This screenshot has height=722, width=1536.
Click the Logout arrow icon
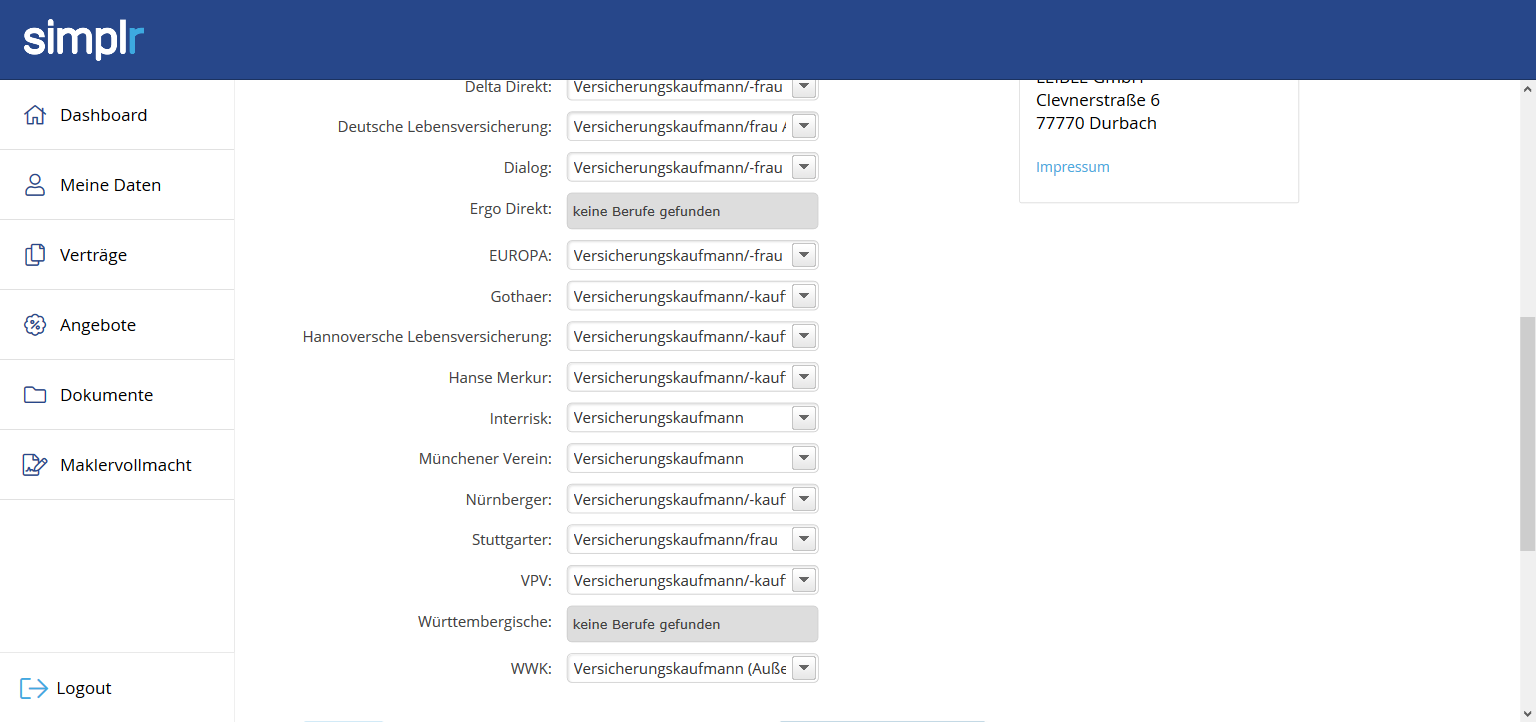coord(34,688)
